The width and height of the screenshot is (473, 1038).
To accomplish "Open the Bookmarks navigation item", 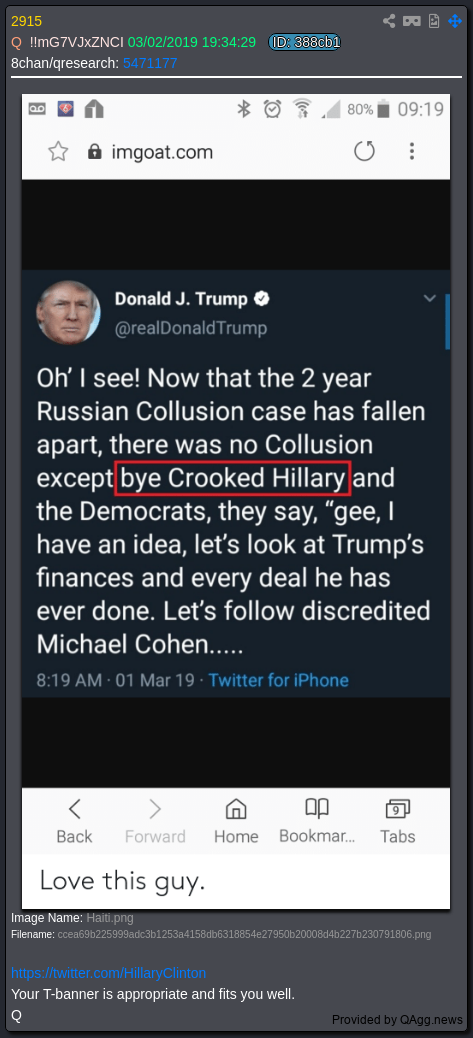I will [x=317, y=821].
